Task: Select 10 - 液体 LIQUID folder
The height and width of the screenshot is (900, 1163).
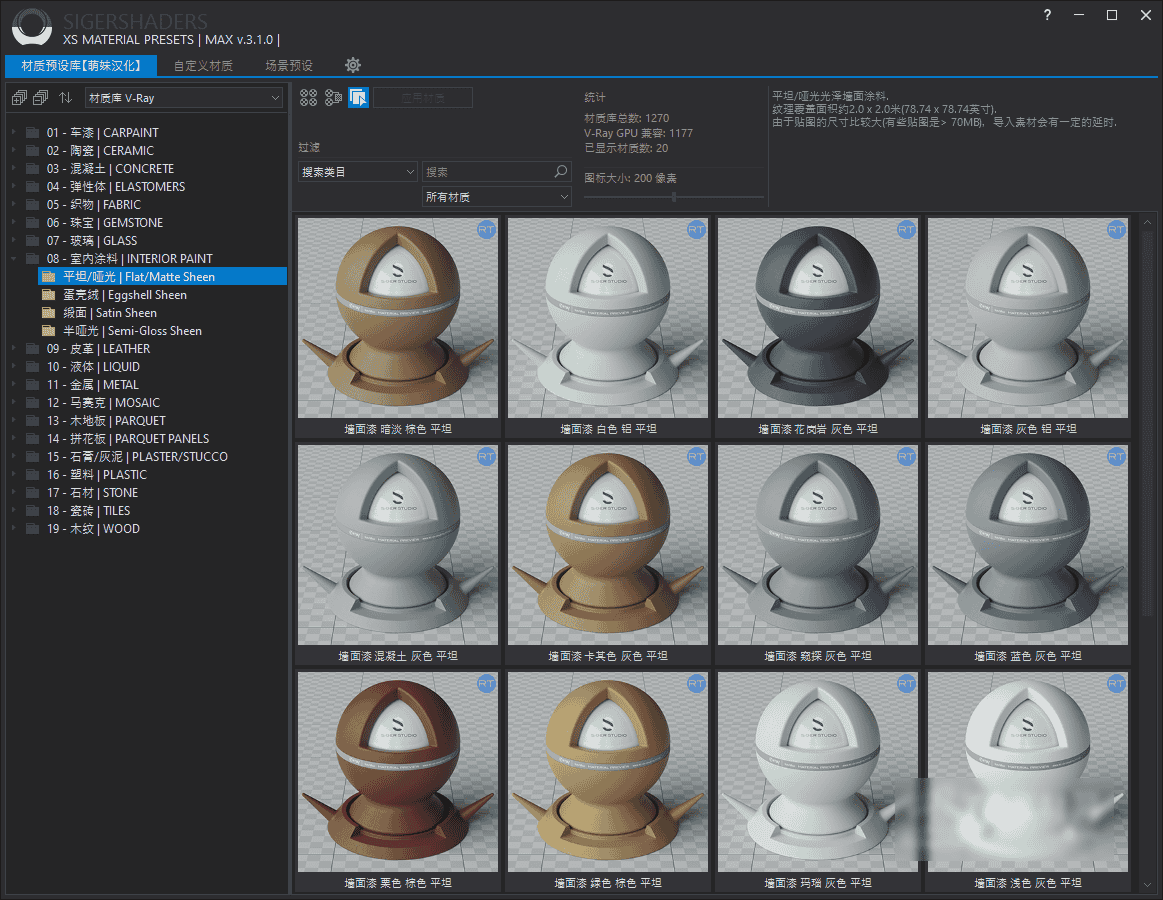Action: coord(93,367)
